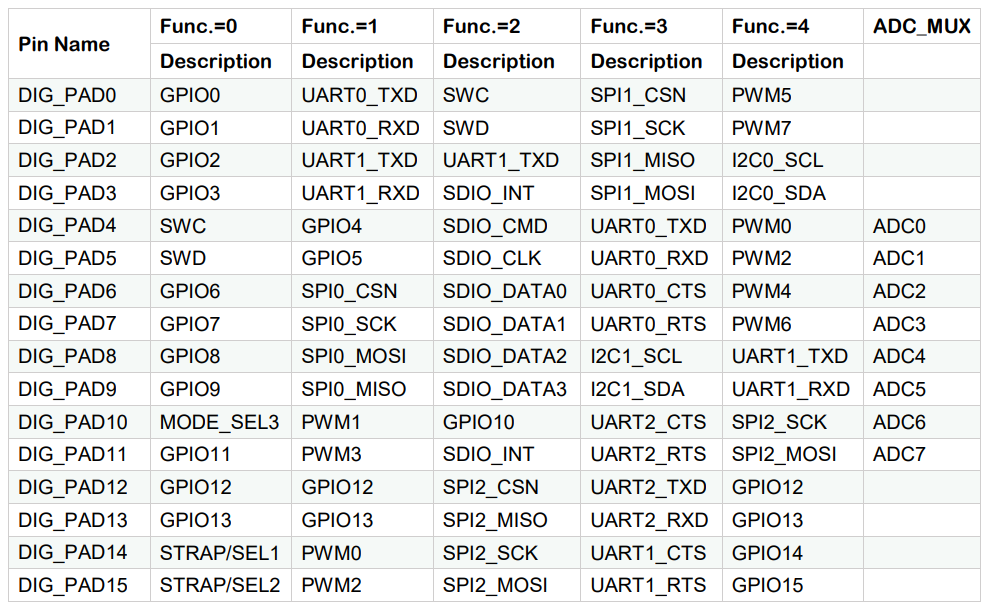Select the MODE_SEL3 cell
Screen dimensions: 989x612
point(221,421)
